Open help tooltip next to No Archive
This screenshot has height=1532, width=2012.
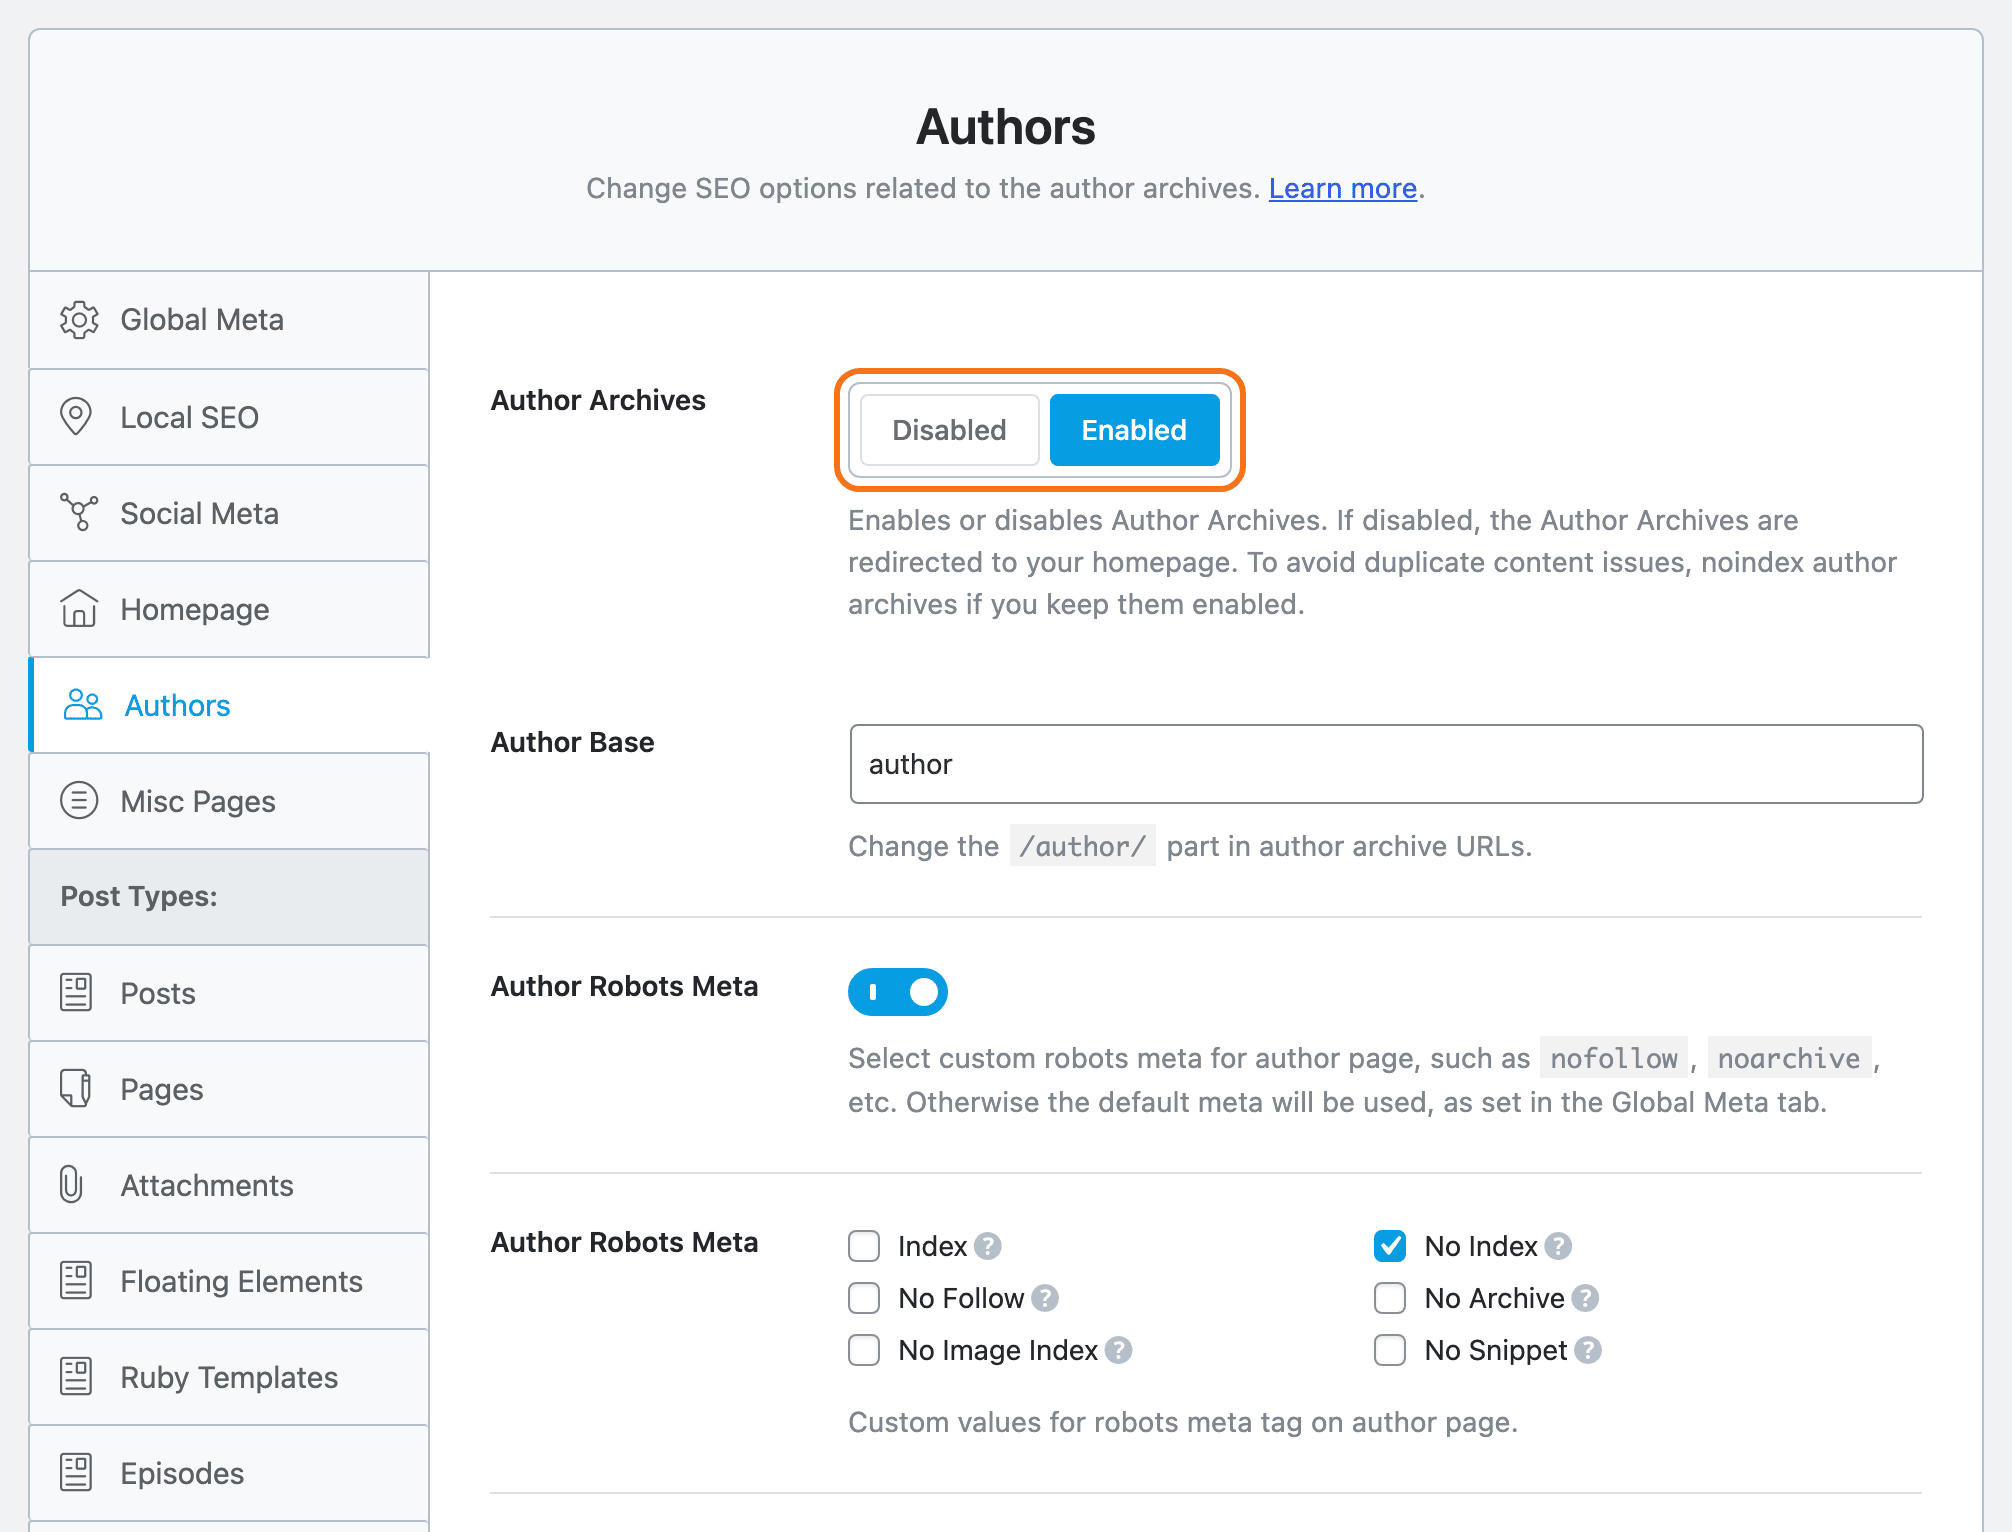click(1585, 1298)
